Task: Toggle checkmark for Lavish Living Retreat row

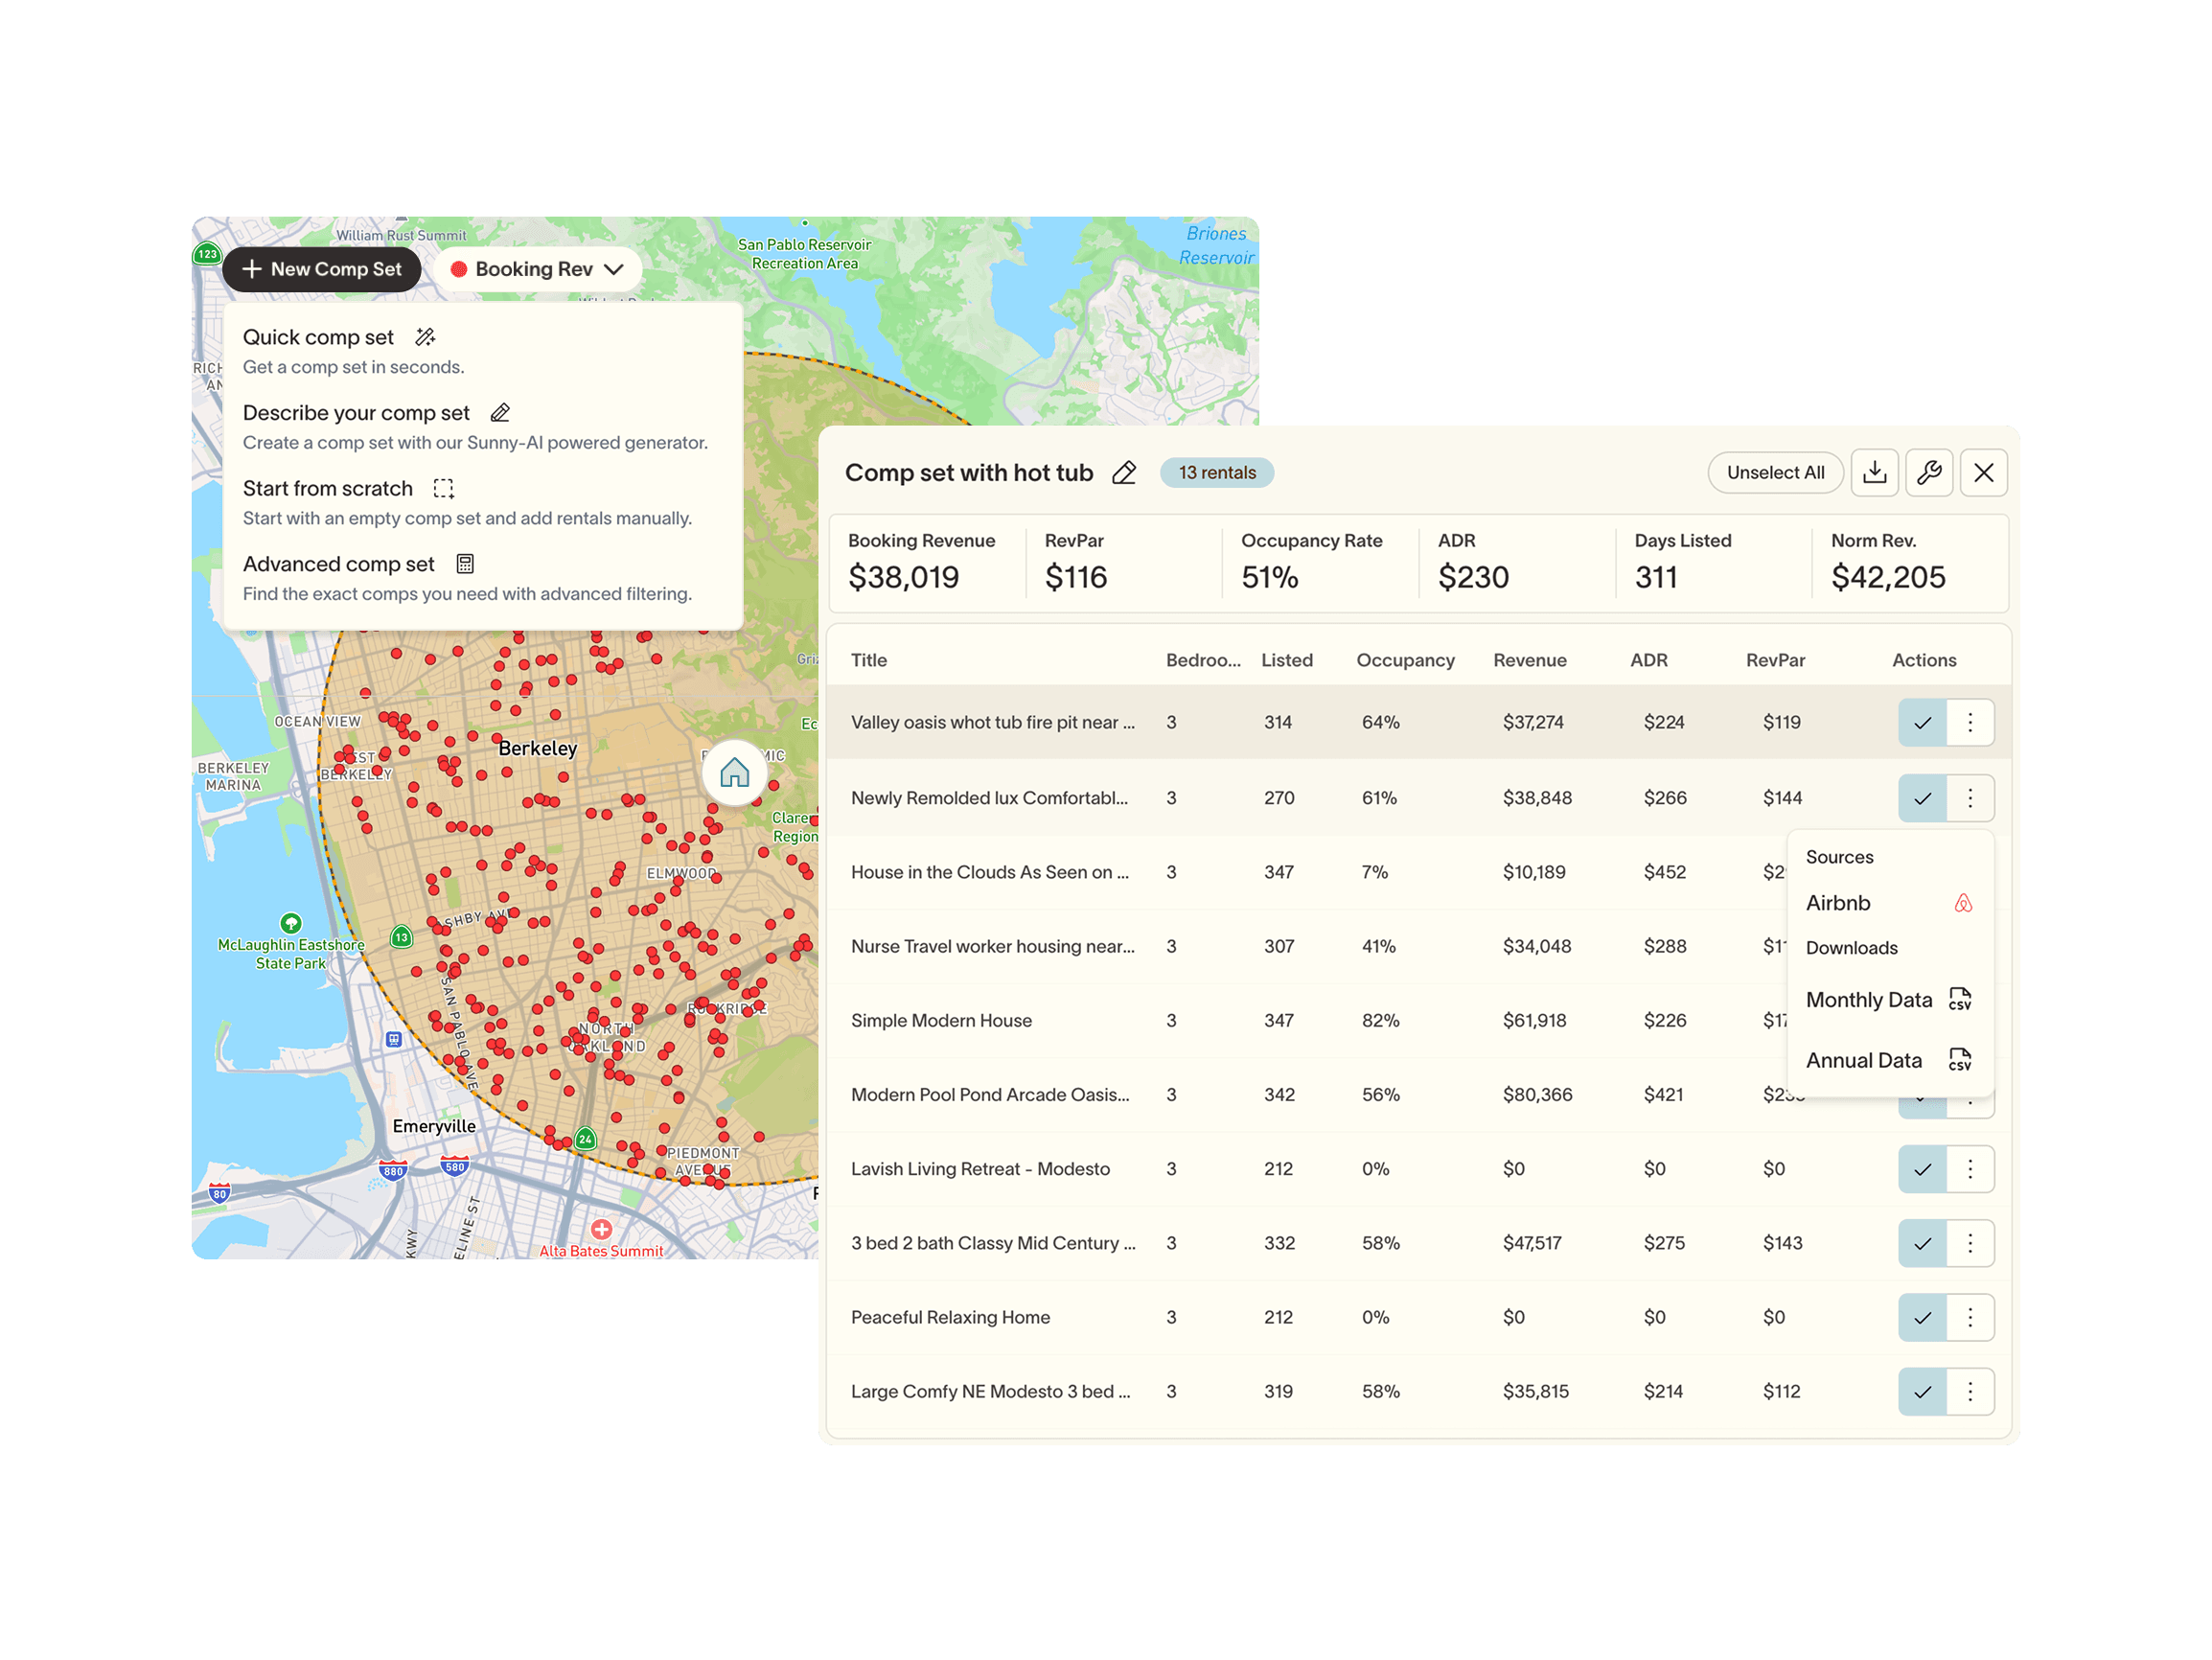Action: tap(1922, 1169)
